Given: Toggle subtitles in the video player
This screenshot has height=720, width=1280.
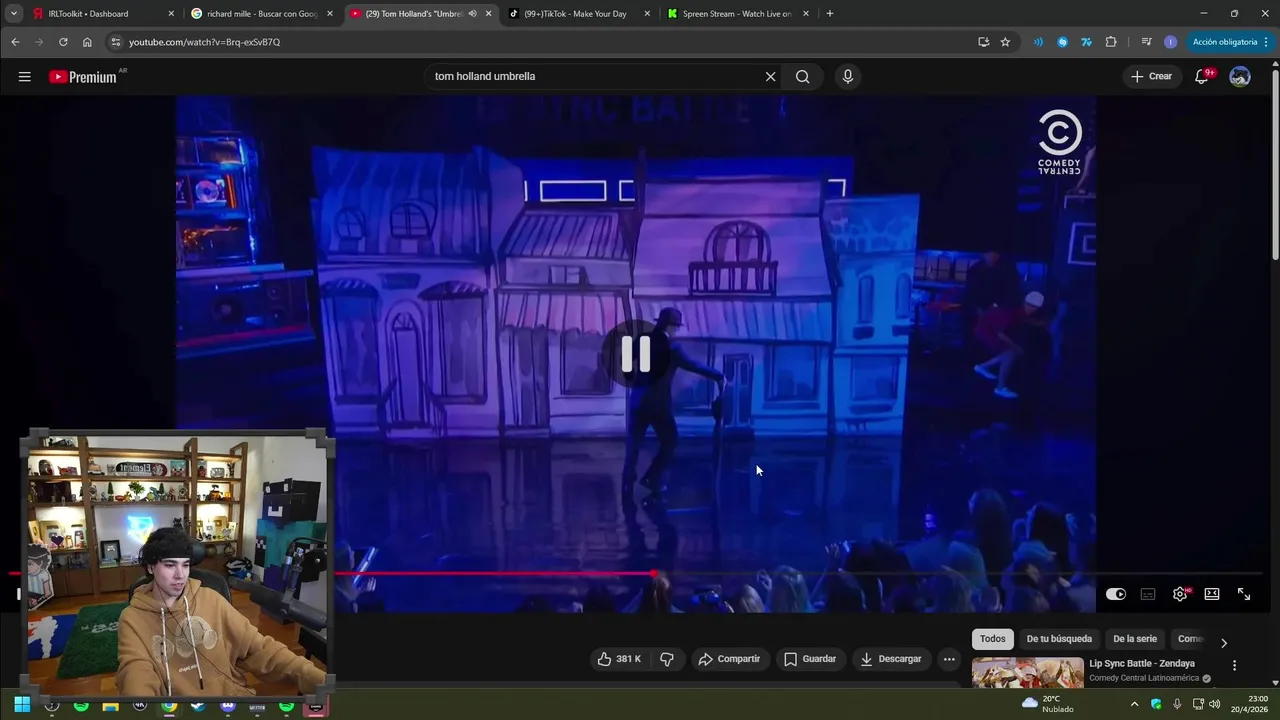Looking at the screenshot, I should [x=1148, y=594].
